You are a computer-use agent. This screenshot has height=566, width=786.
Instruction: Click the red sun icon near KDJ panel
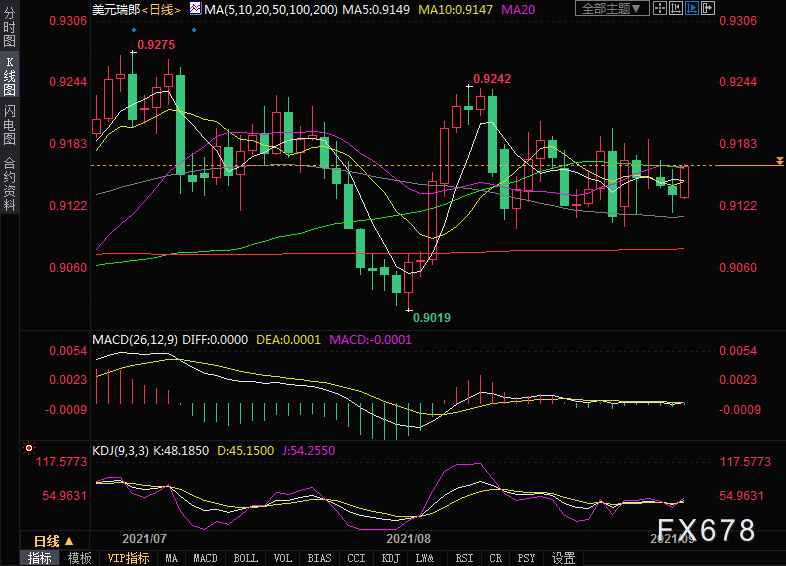click(29, 448)
